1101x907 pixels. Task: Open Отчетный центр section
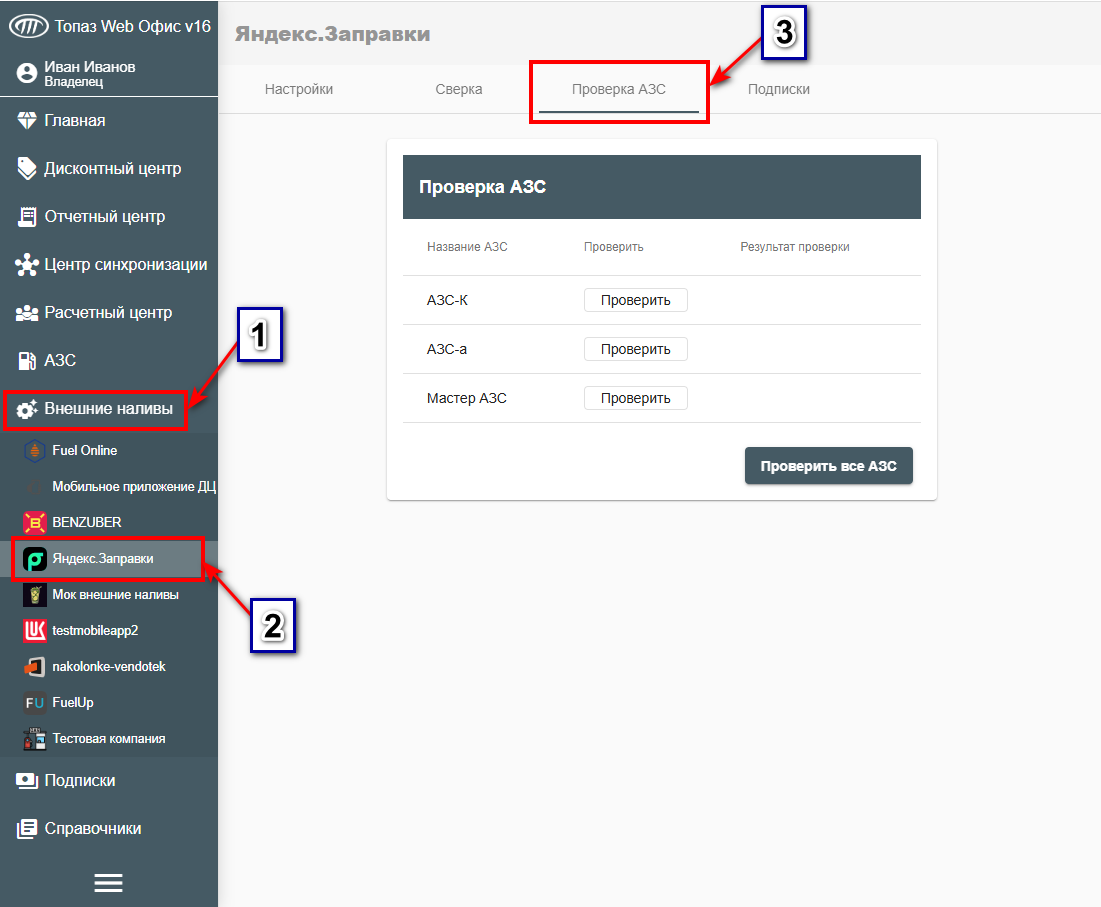[x=109, y=217]
